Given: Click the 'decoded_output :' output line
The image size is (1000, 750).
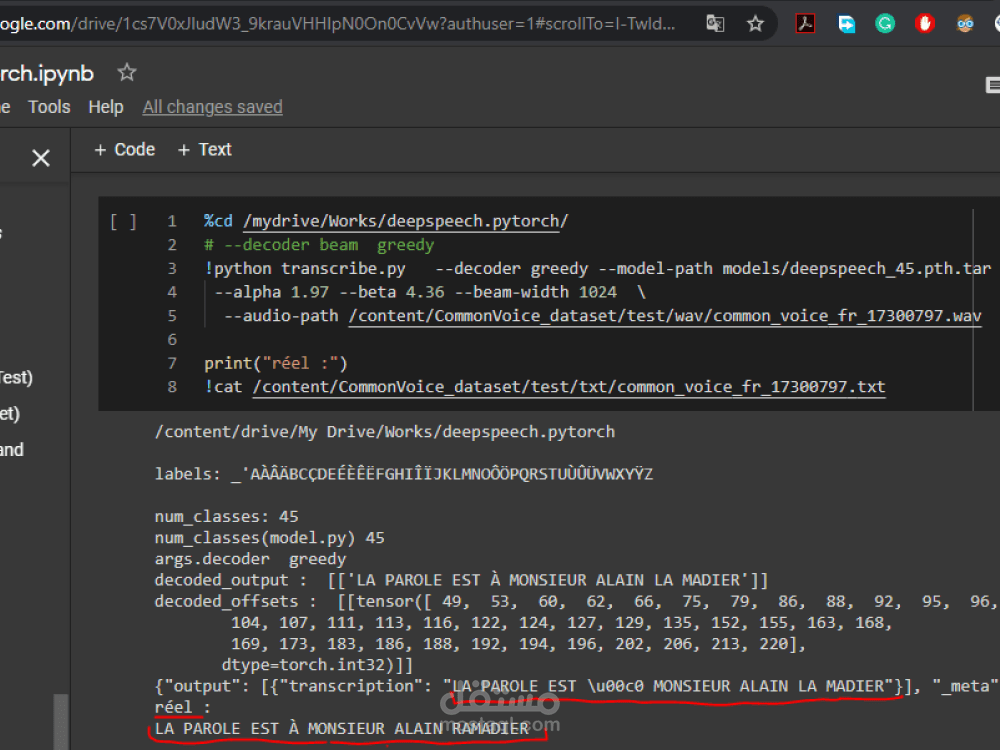Looking at the screenshot, I should click(x=461, y=580).
